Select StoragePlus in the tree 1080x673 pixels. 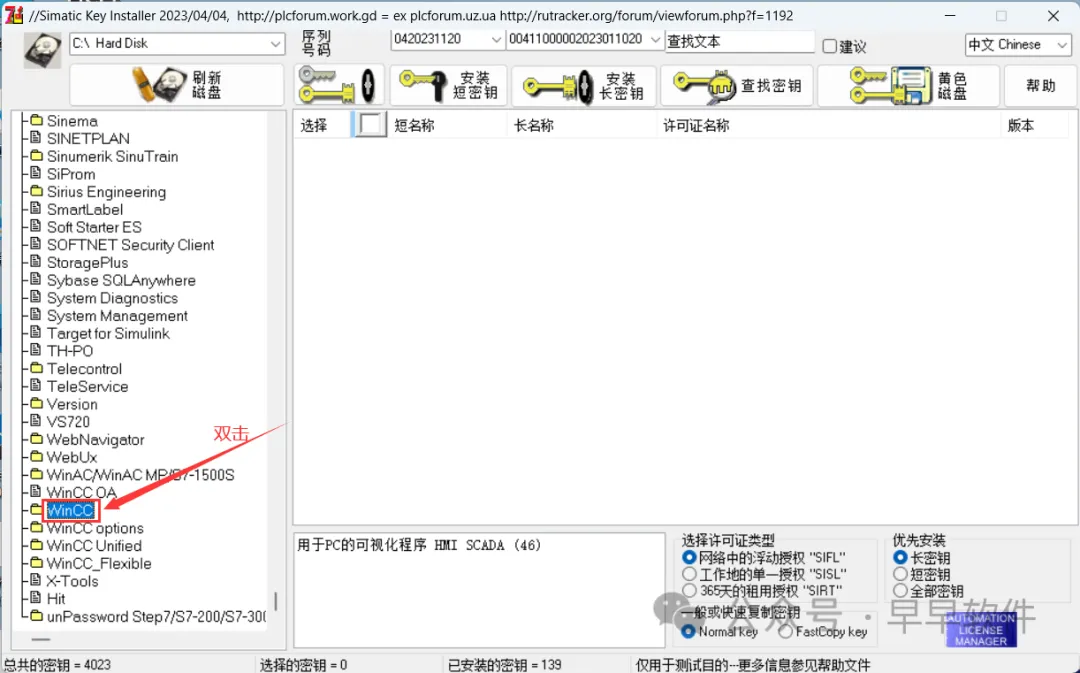click(x=87, y=262)
